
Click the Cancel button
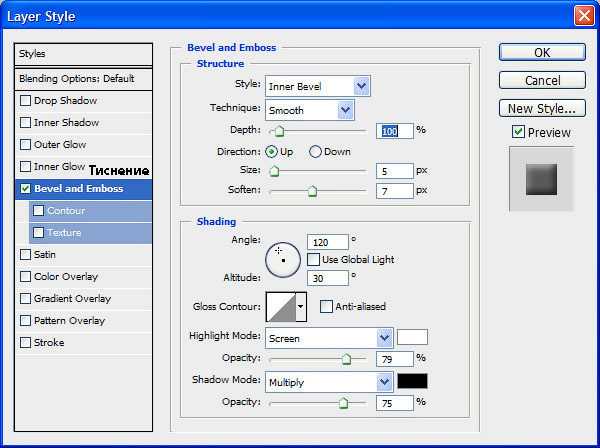[x=542, y=80]
